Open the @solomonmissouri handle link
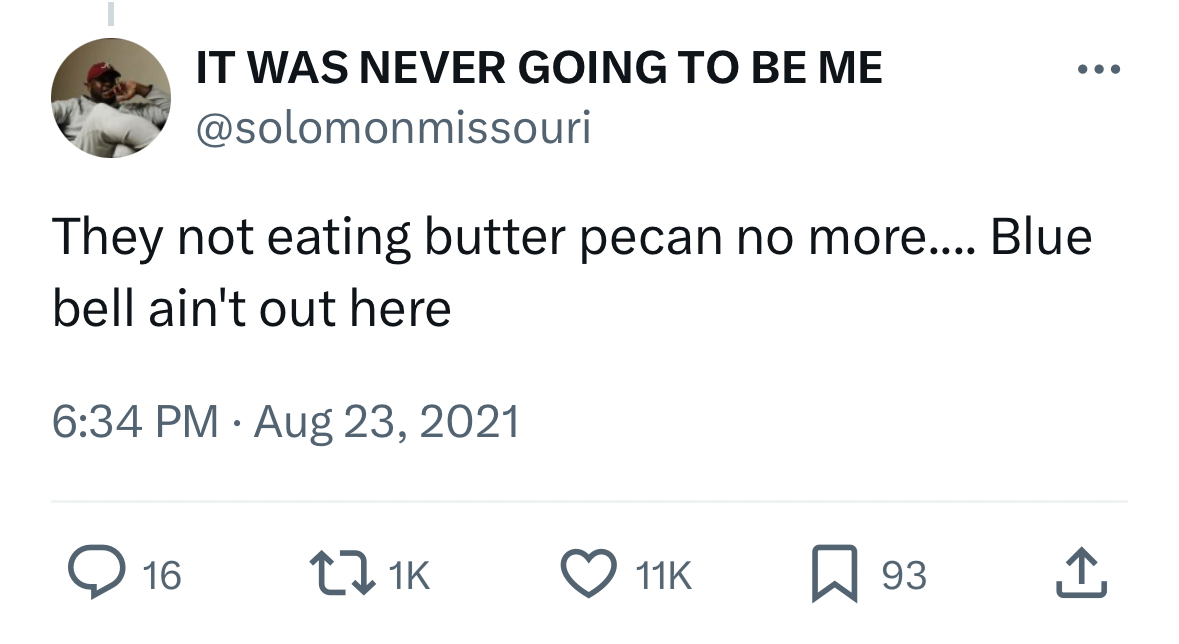Screen dimensions: 1179x644 (393, 127)
